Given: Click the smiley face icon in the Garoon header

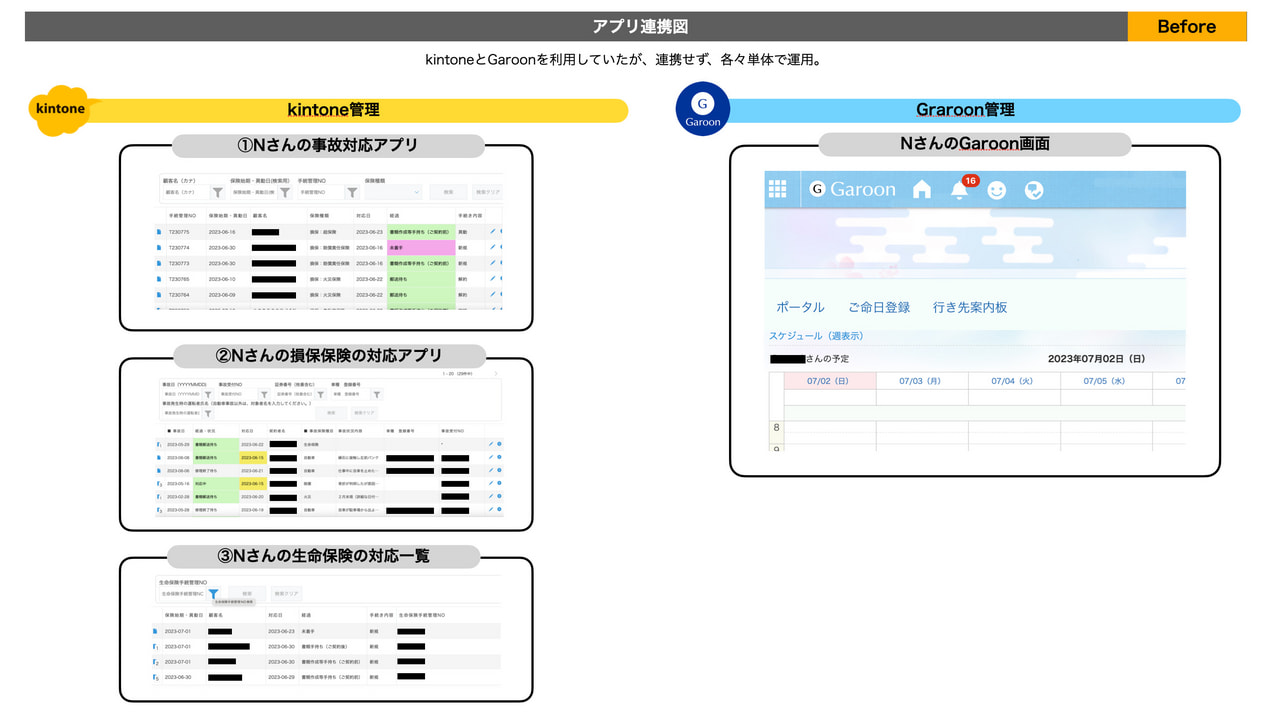Looking at the screenshot, I should (x=997, y=189).
